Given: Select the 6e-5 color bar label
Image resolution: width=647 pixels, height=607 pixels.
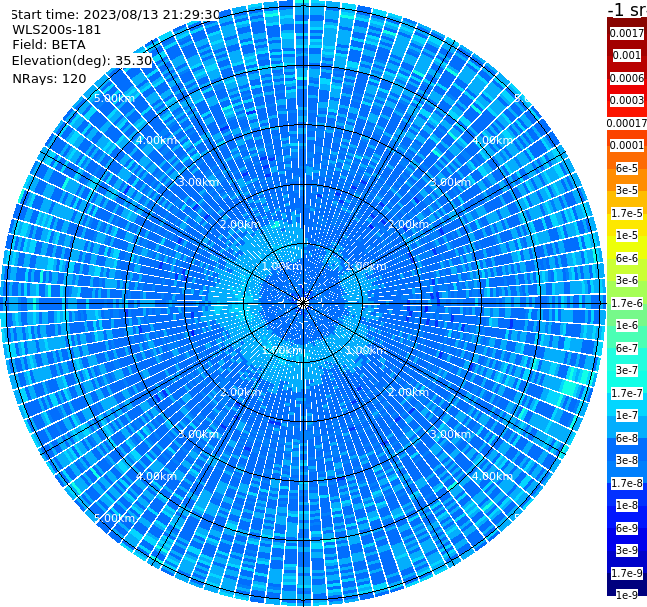Looking at the screenshot, I should tap(627, 168).
